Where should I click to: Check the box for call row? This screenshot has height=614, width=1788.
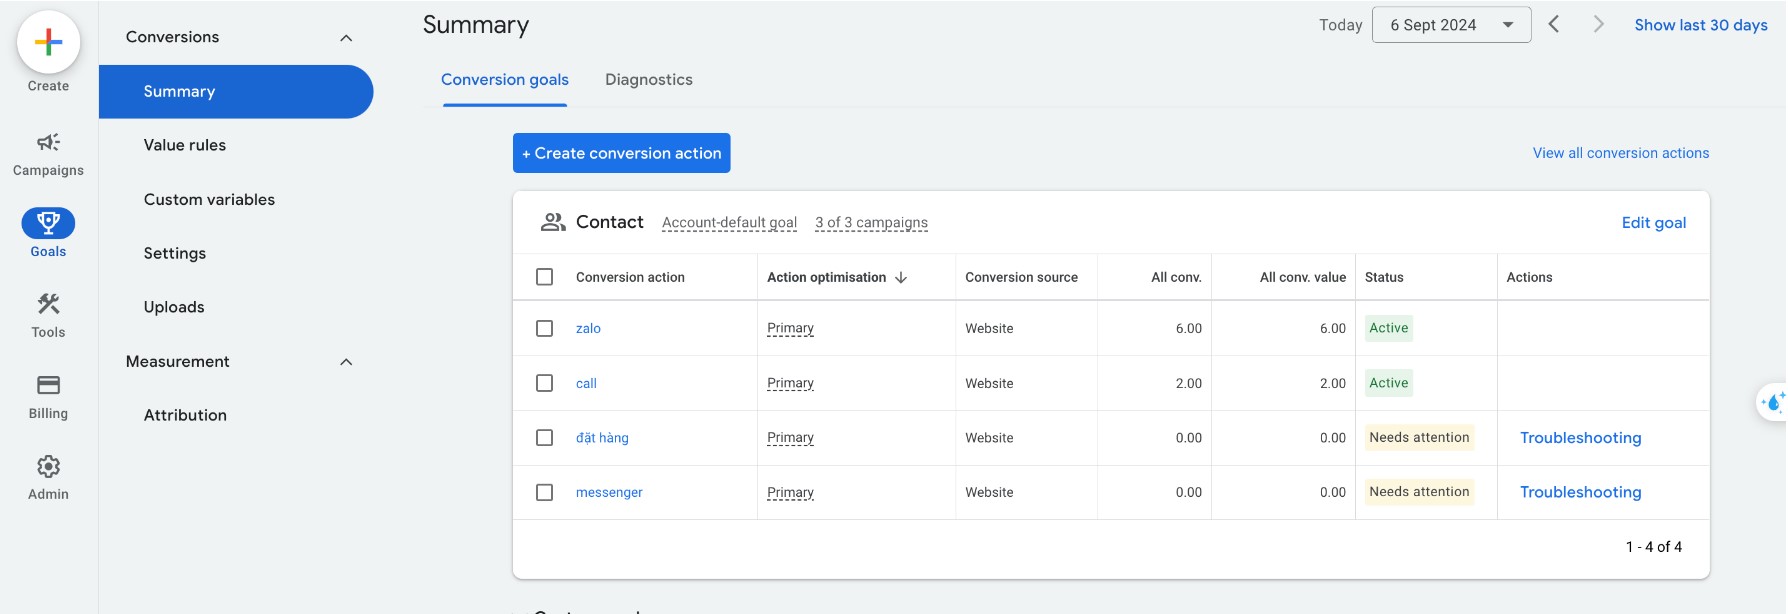pyautogui.click(x=544, y=383)
